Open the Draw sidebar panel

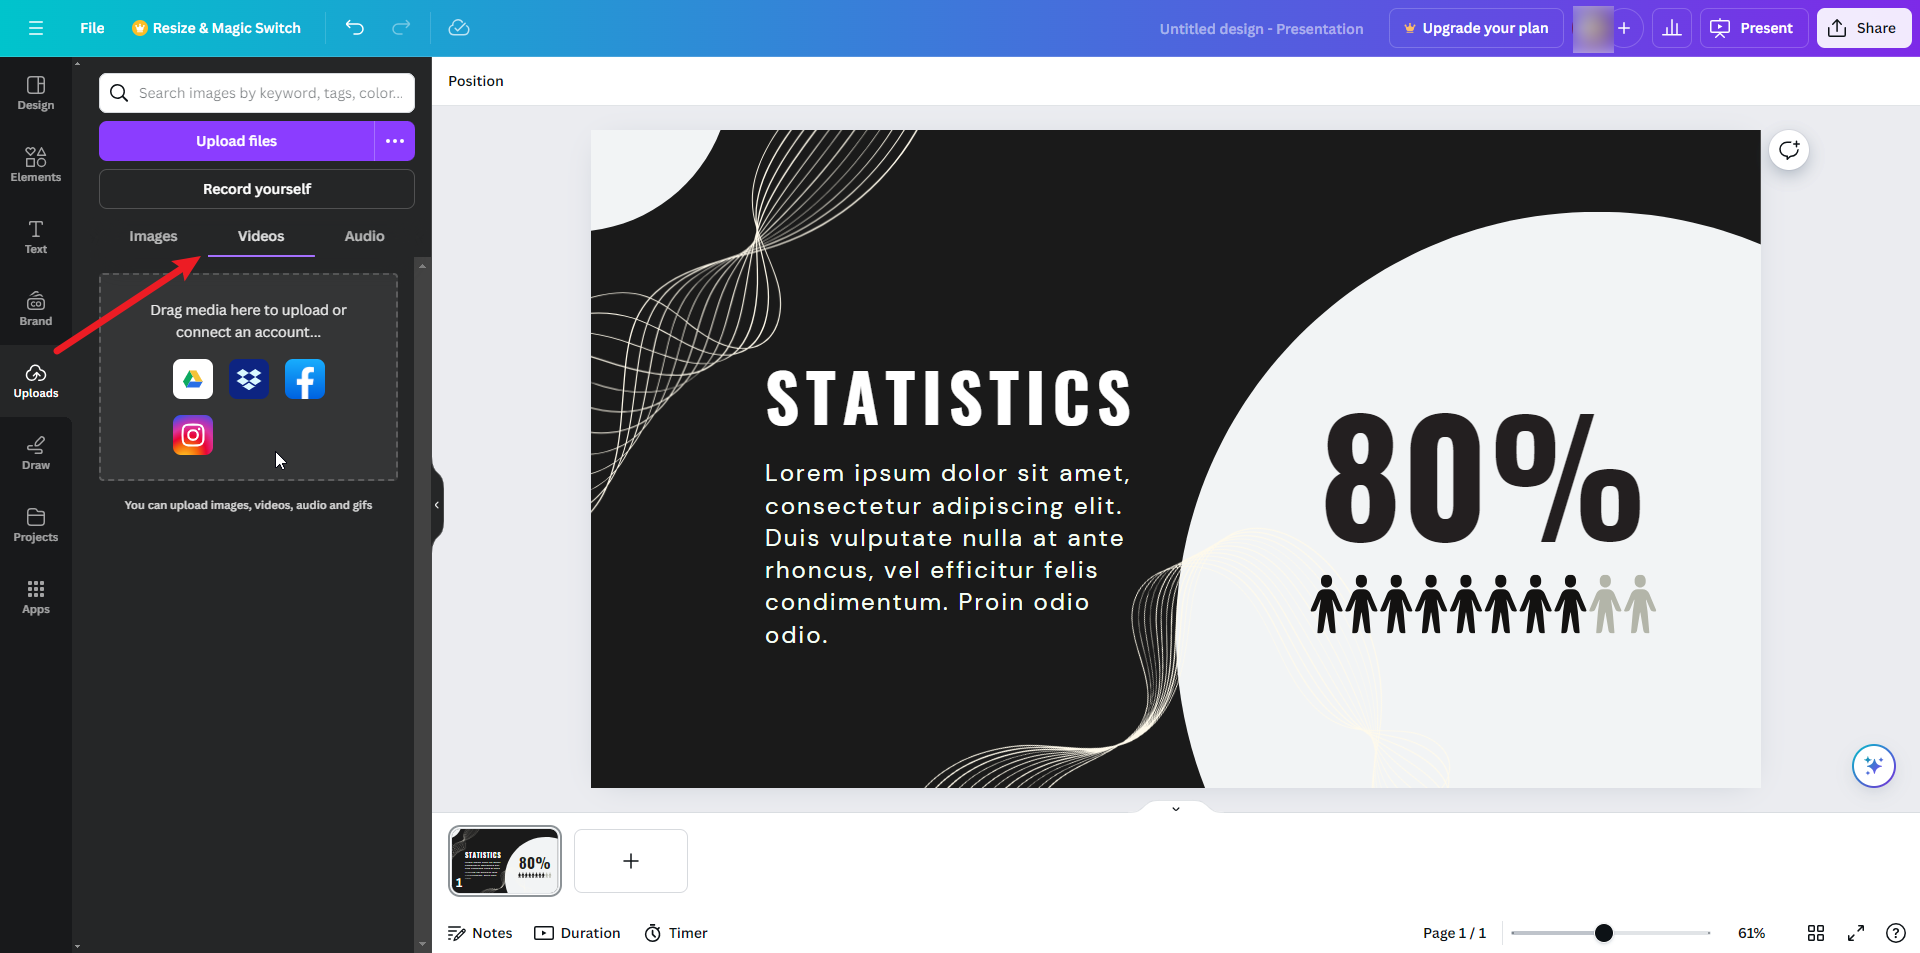point(36,453)
